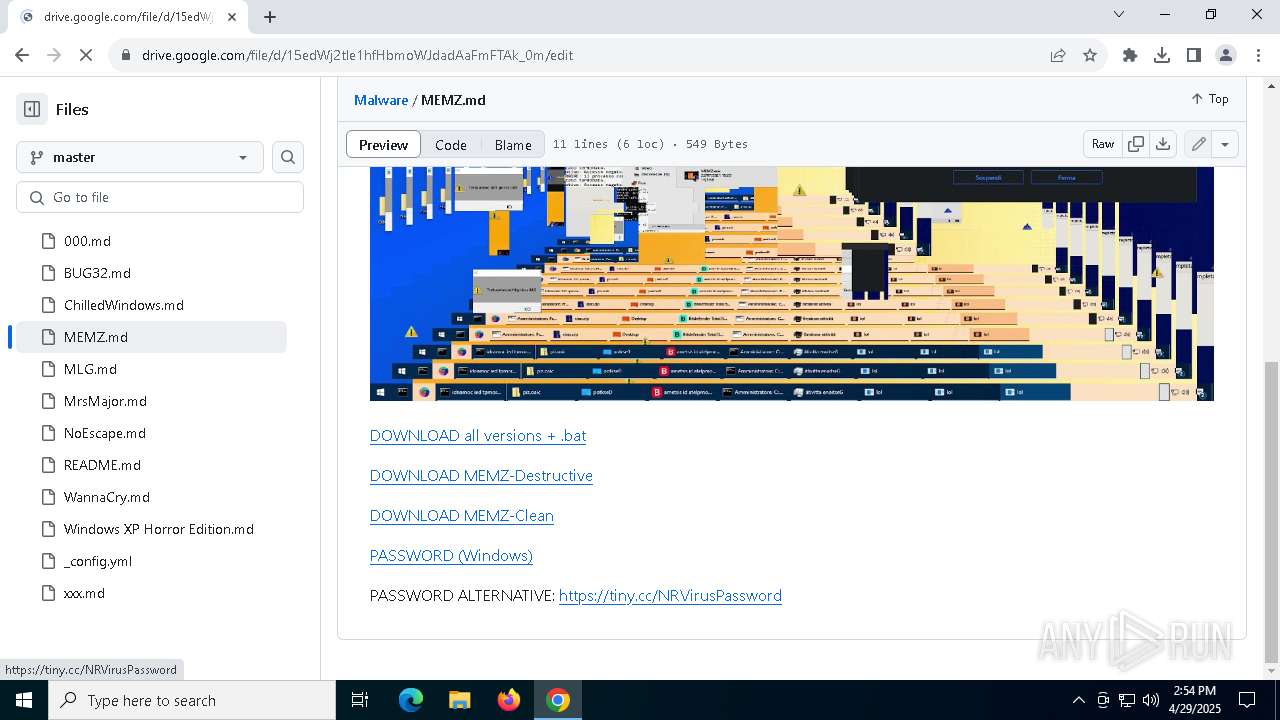Stop loading the page
This screenshot has height=720, width=1280.
pos(86,55)
